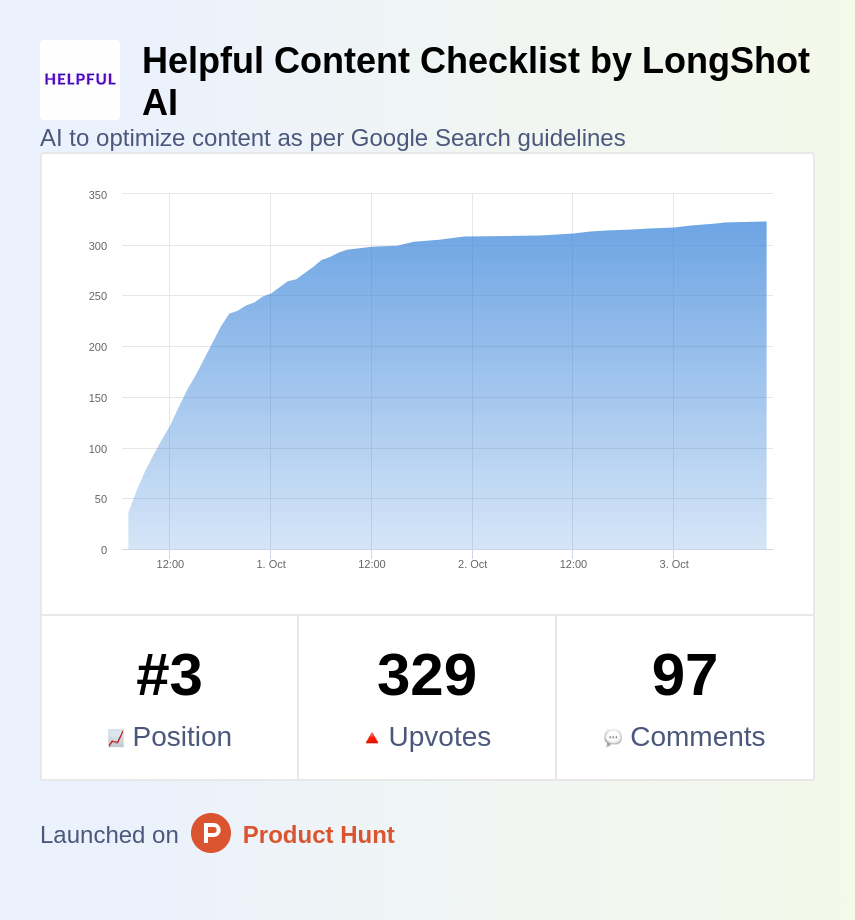Click the Launched on text
Image resolution: width=855 pixels, height=920 pixels.
click(x=109, y=835)
